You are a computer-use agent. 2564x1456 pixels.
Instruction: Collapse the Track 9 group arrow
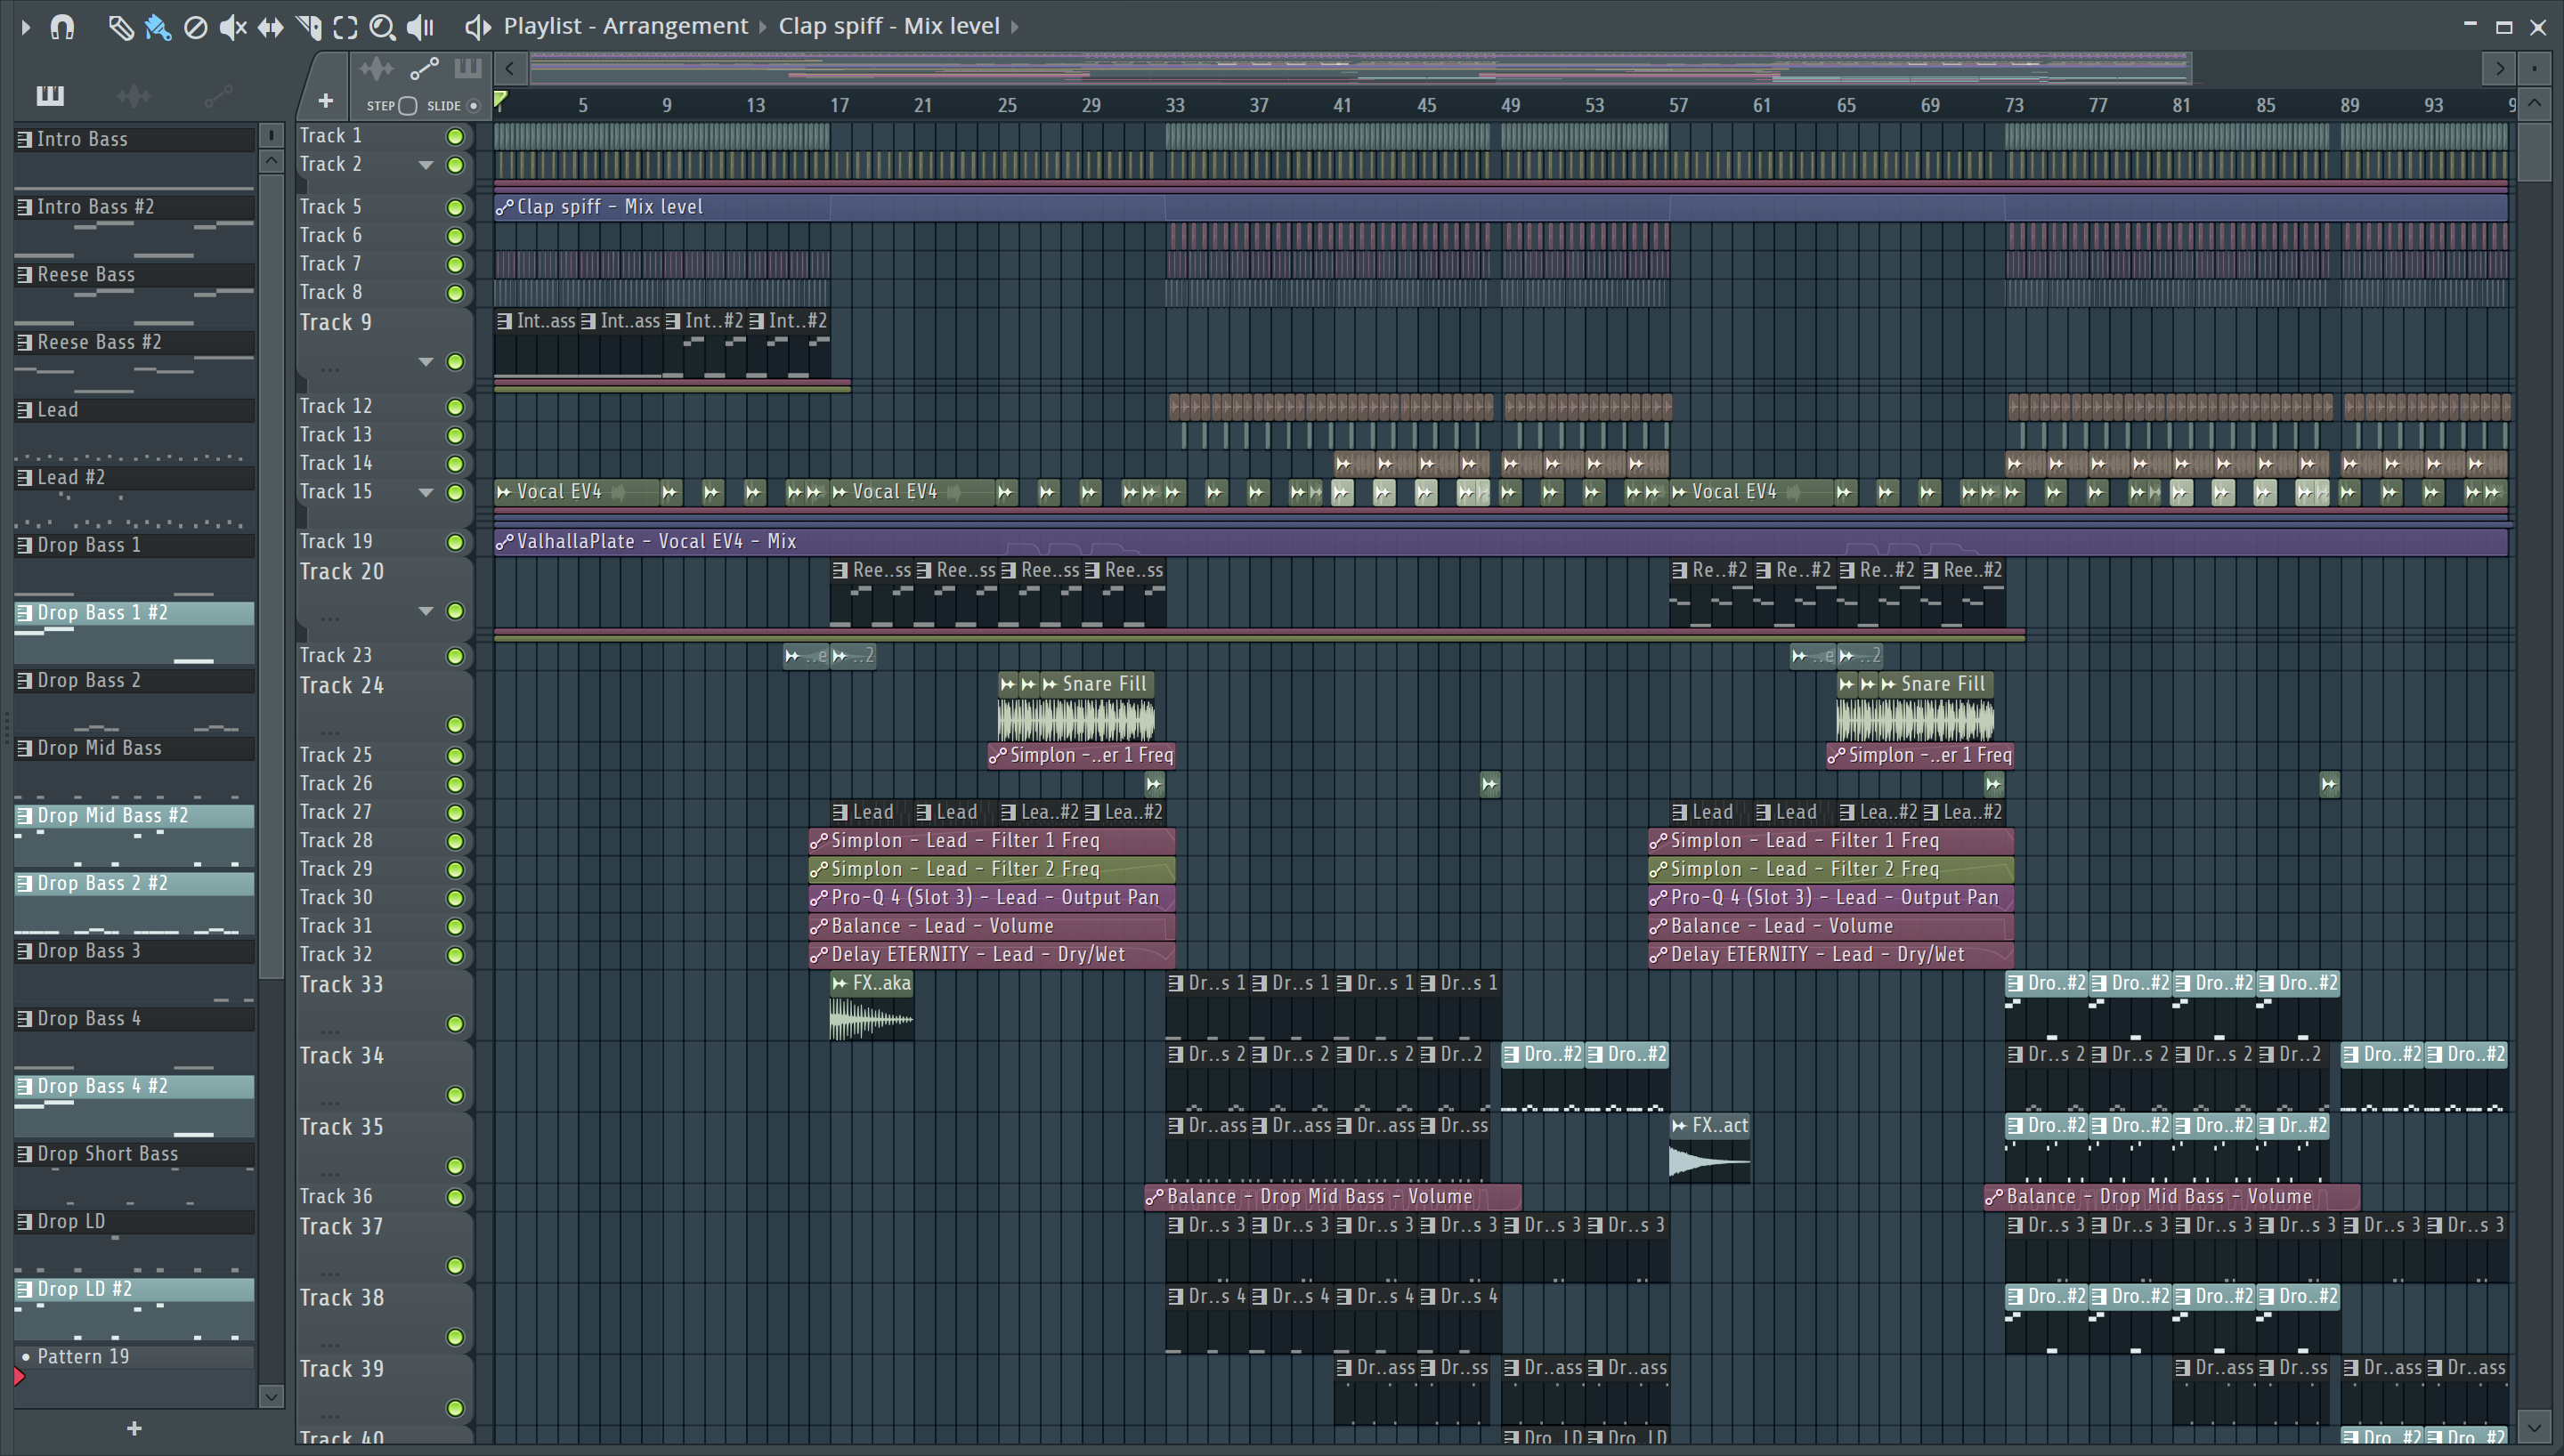click(x=426, y=362)
